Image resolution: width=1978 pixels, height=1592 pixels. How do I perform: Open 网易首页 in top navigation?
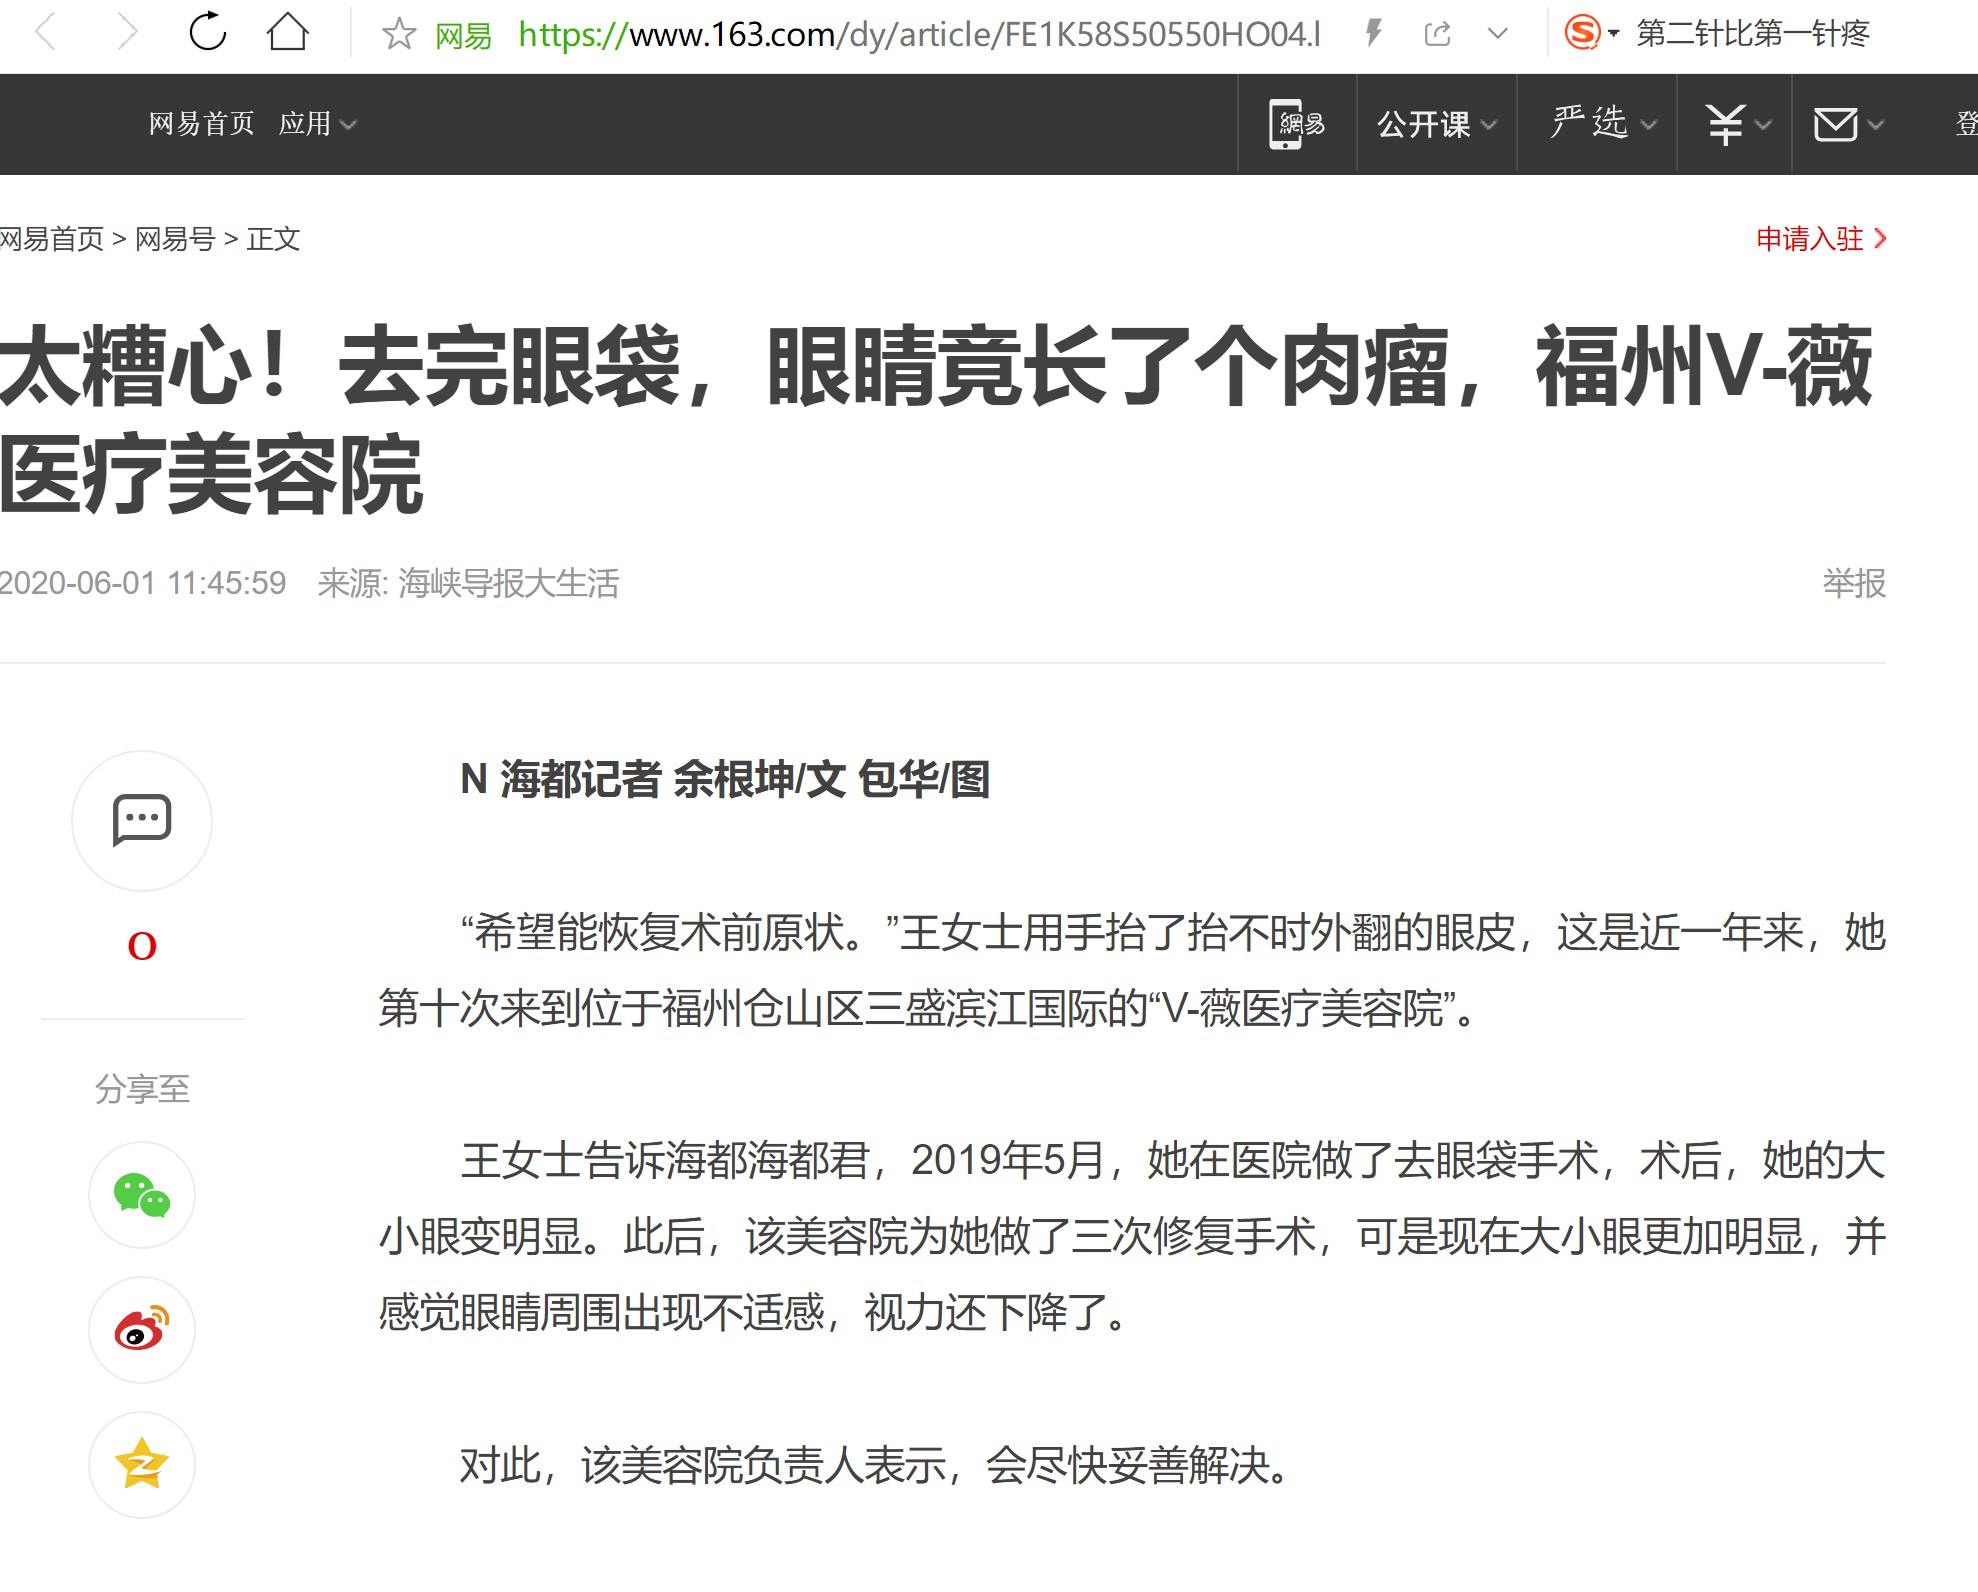[x=201, y=124]
